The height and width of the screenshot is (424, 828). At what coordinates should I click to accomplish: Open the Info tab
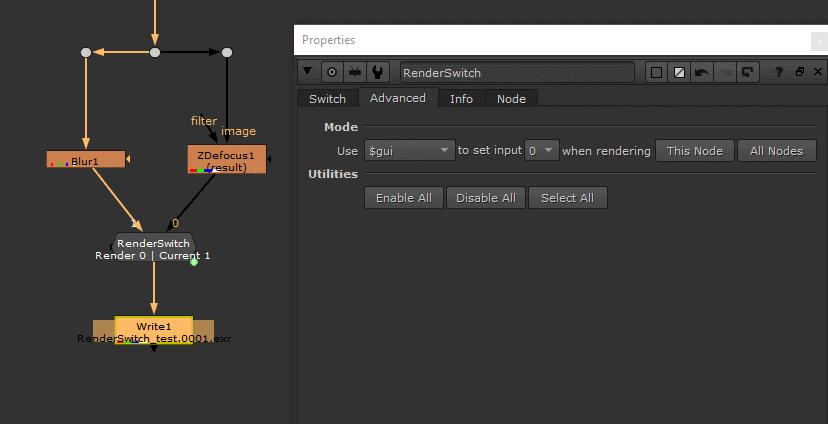(x=461, y=99)
